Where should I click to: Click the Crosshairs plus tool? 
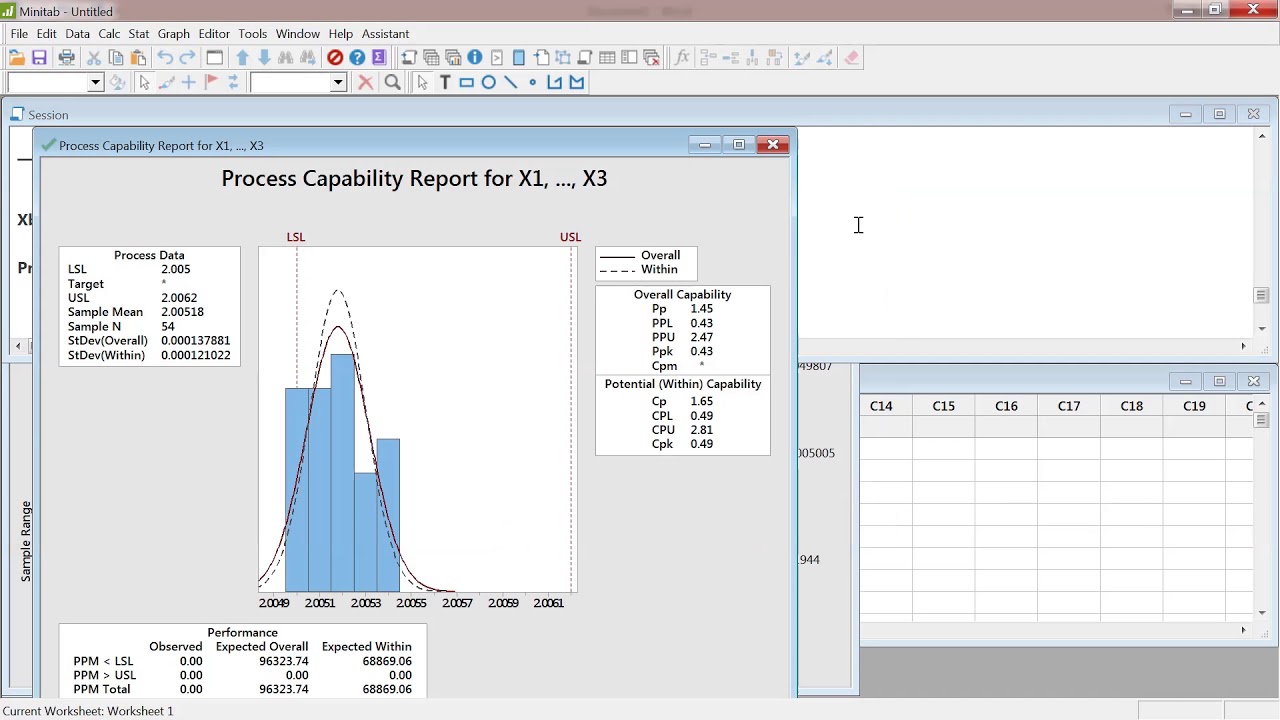(x=188, y=83)
